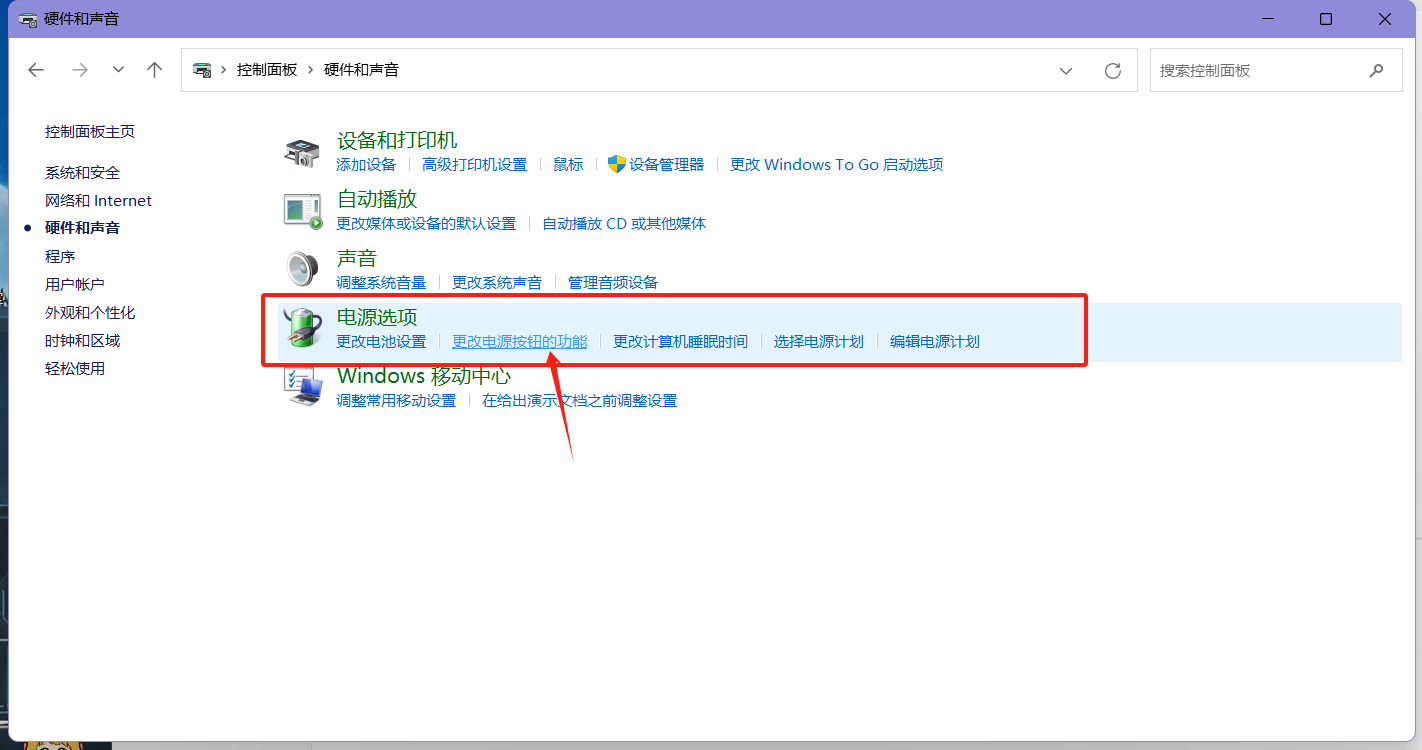The image size is (1422, 750).
Task: Click the Sound speaker icon
Action: click(302, 269)
